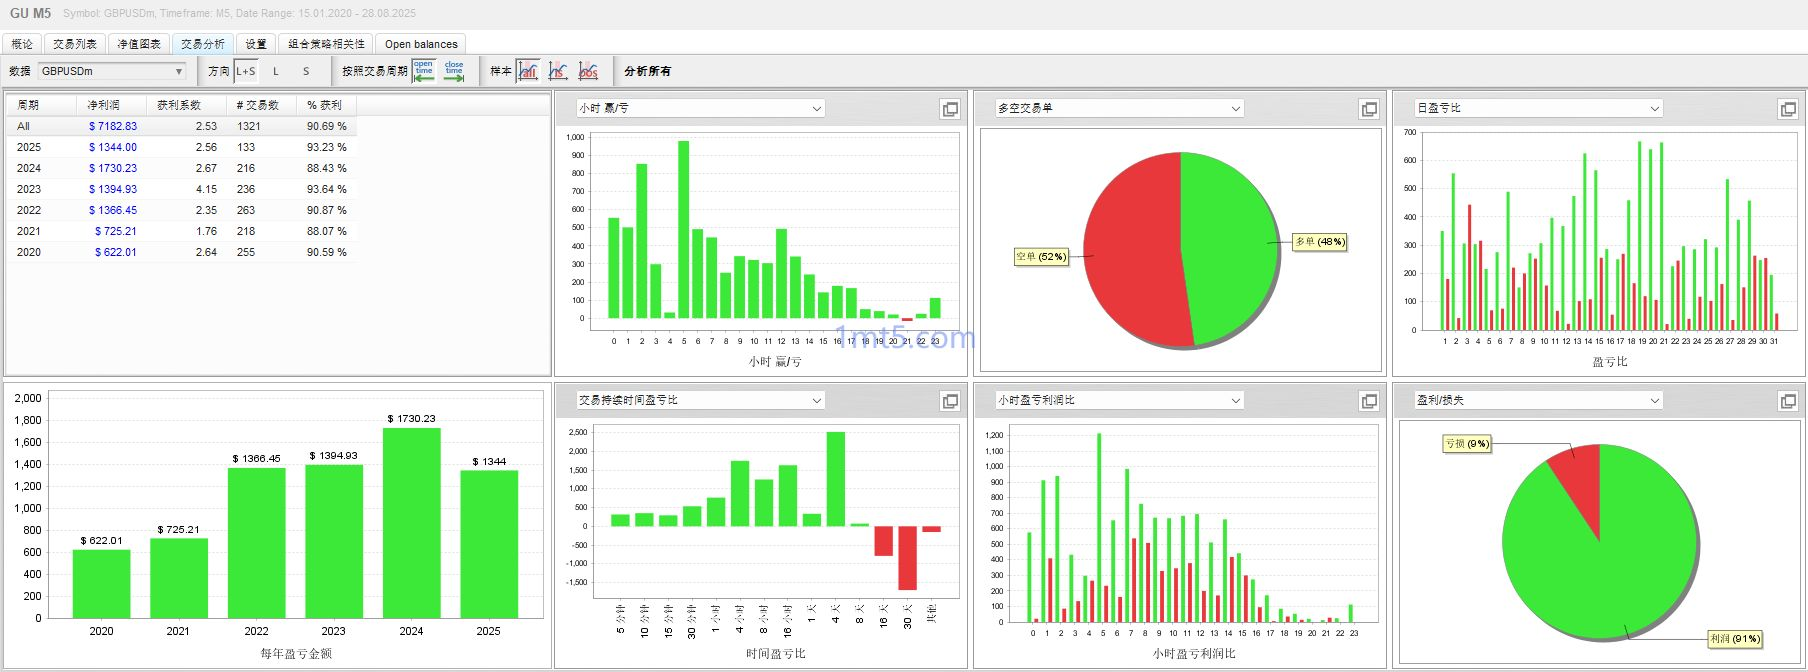1808x672 pixels.
Task: Toggle direction to L (long only)
Action: 276,71
